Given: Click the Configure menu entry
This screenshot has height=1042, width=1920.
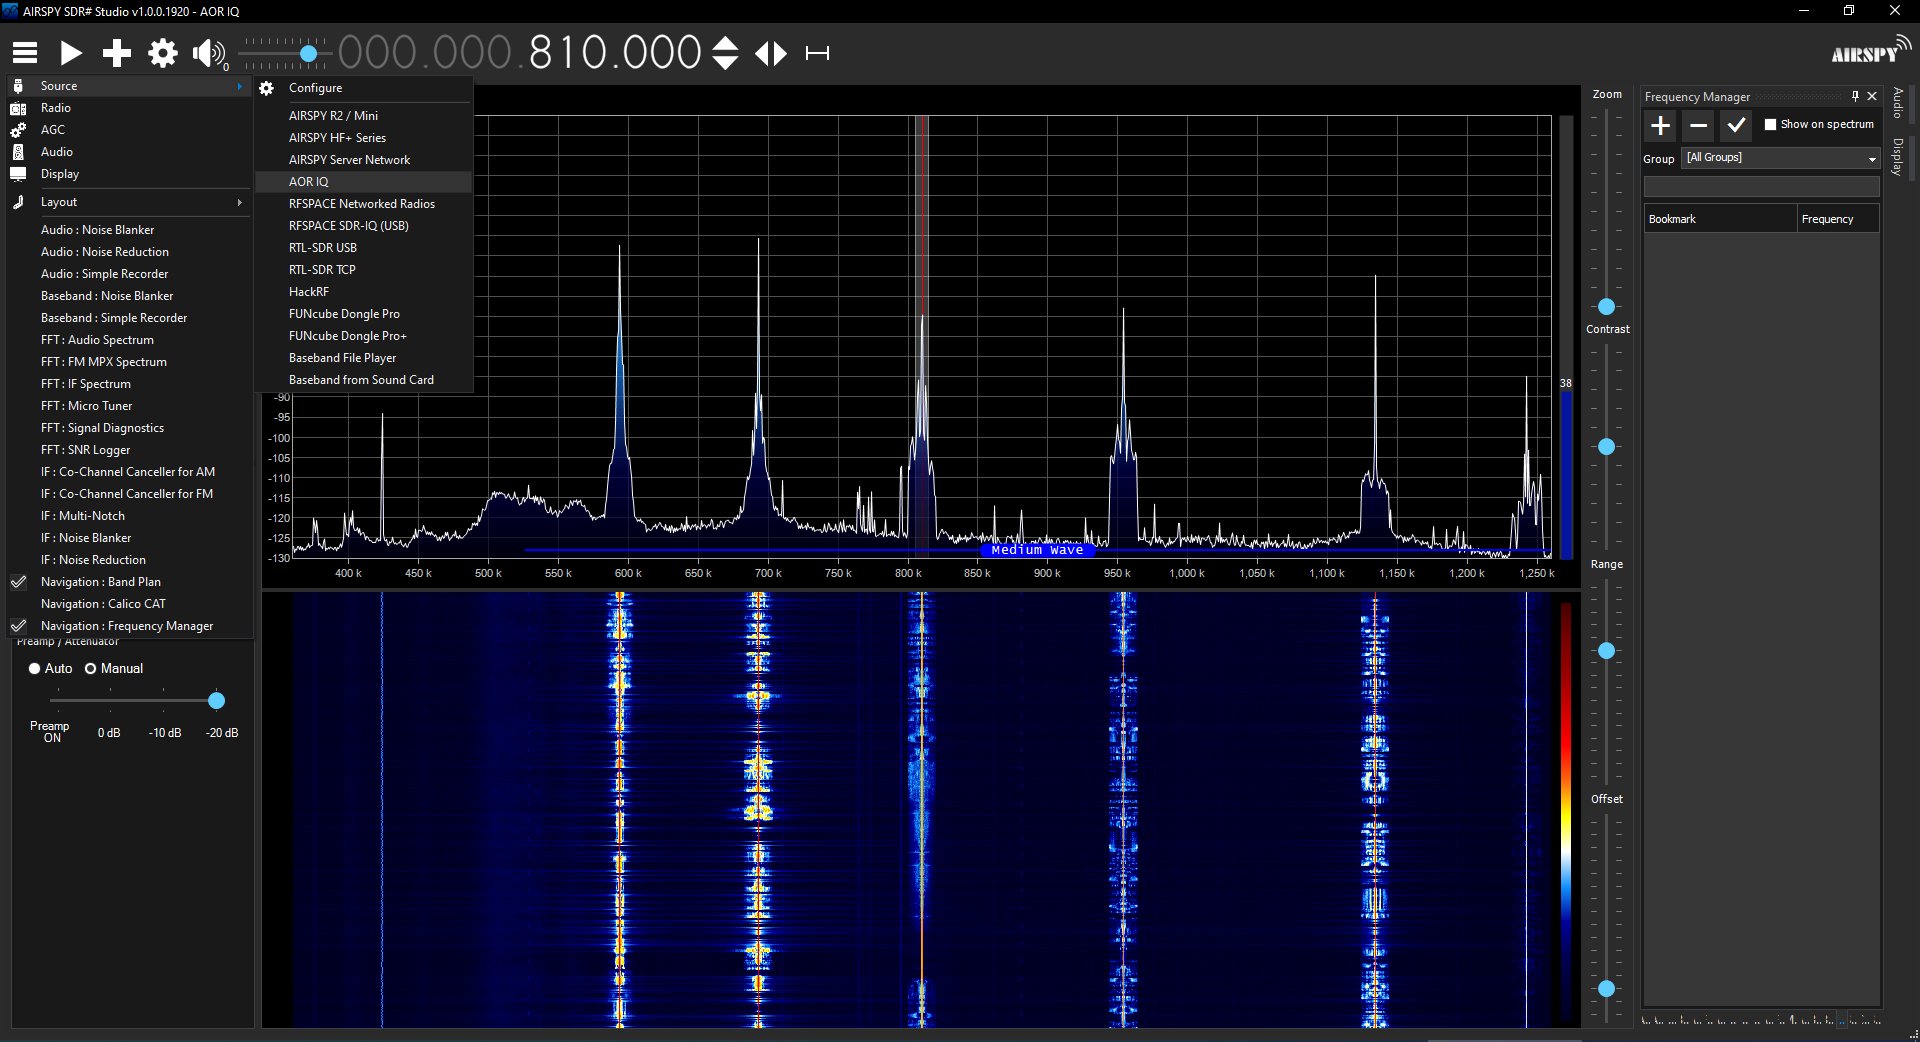Looking at the screenshot, I should click(363, 88).
